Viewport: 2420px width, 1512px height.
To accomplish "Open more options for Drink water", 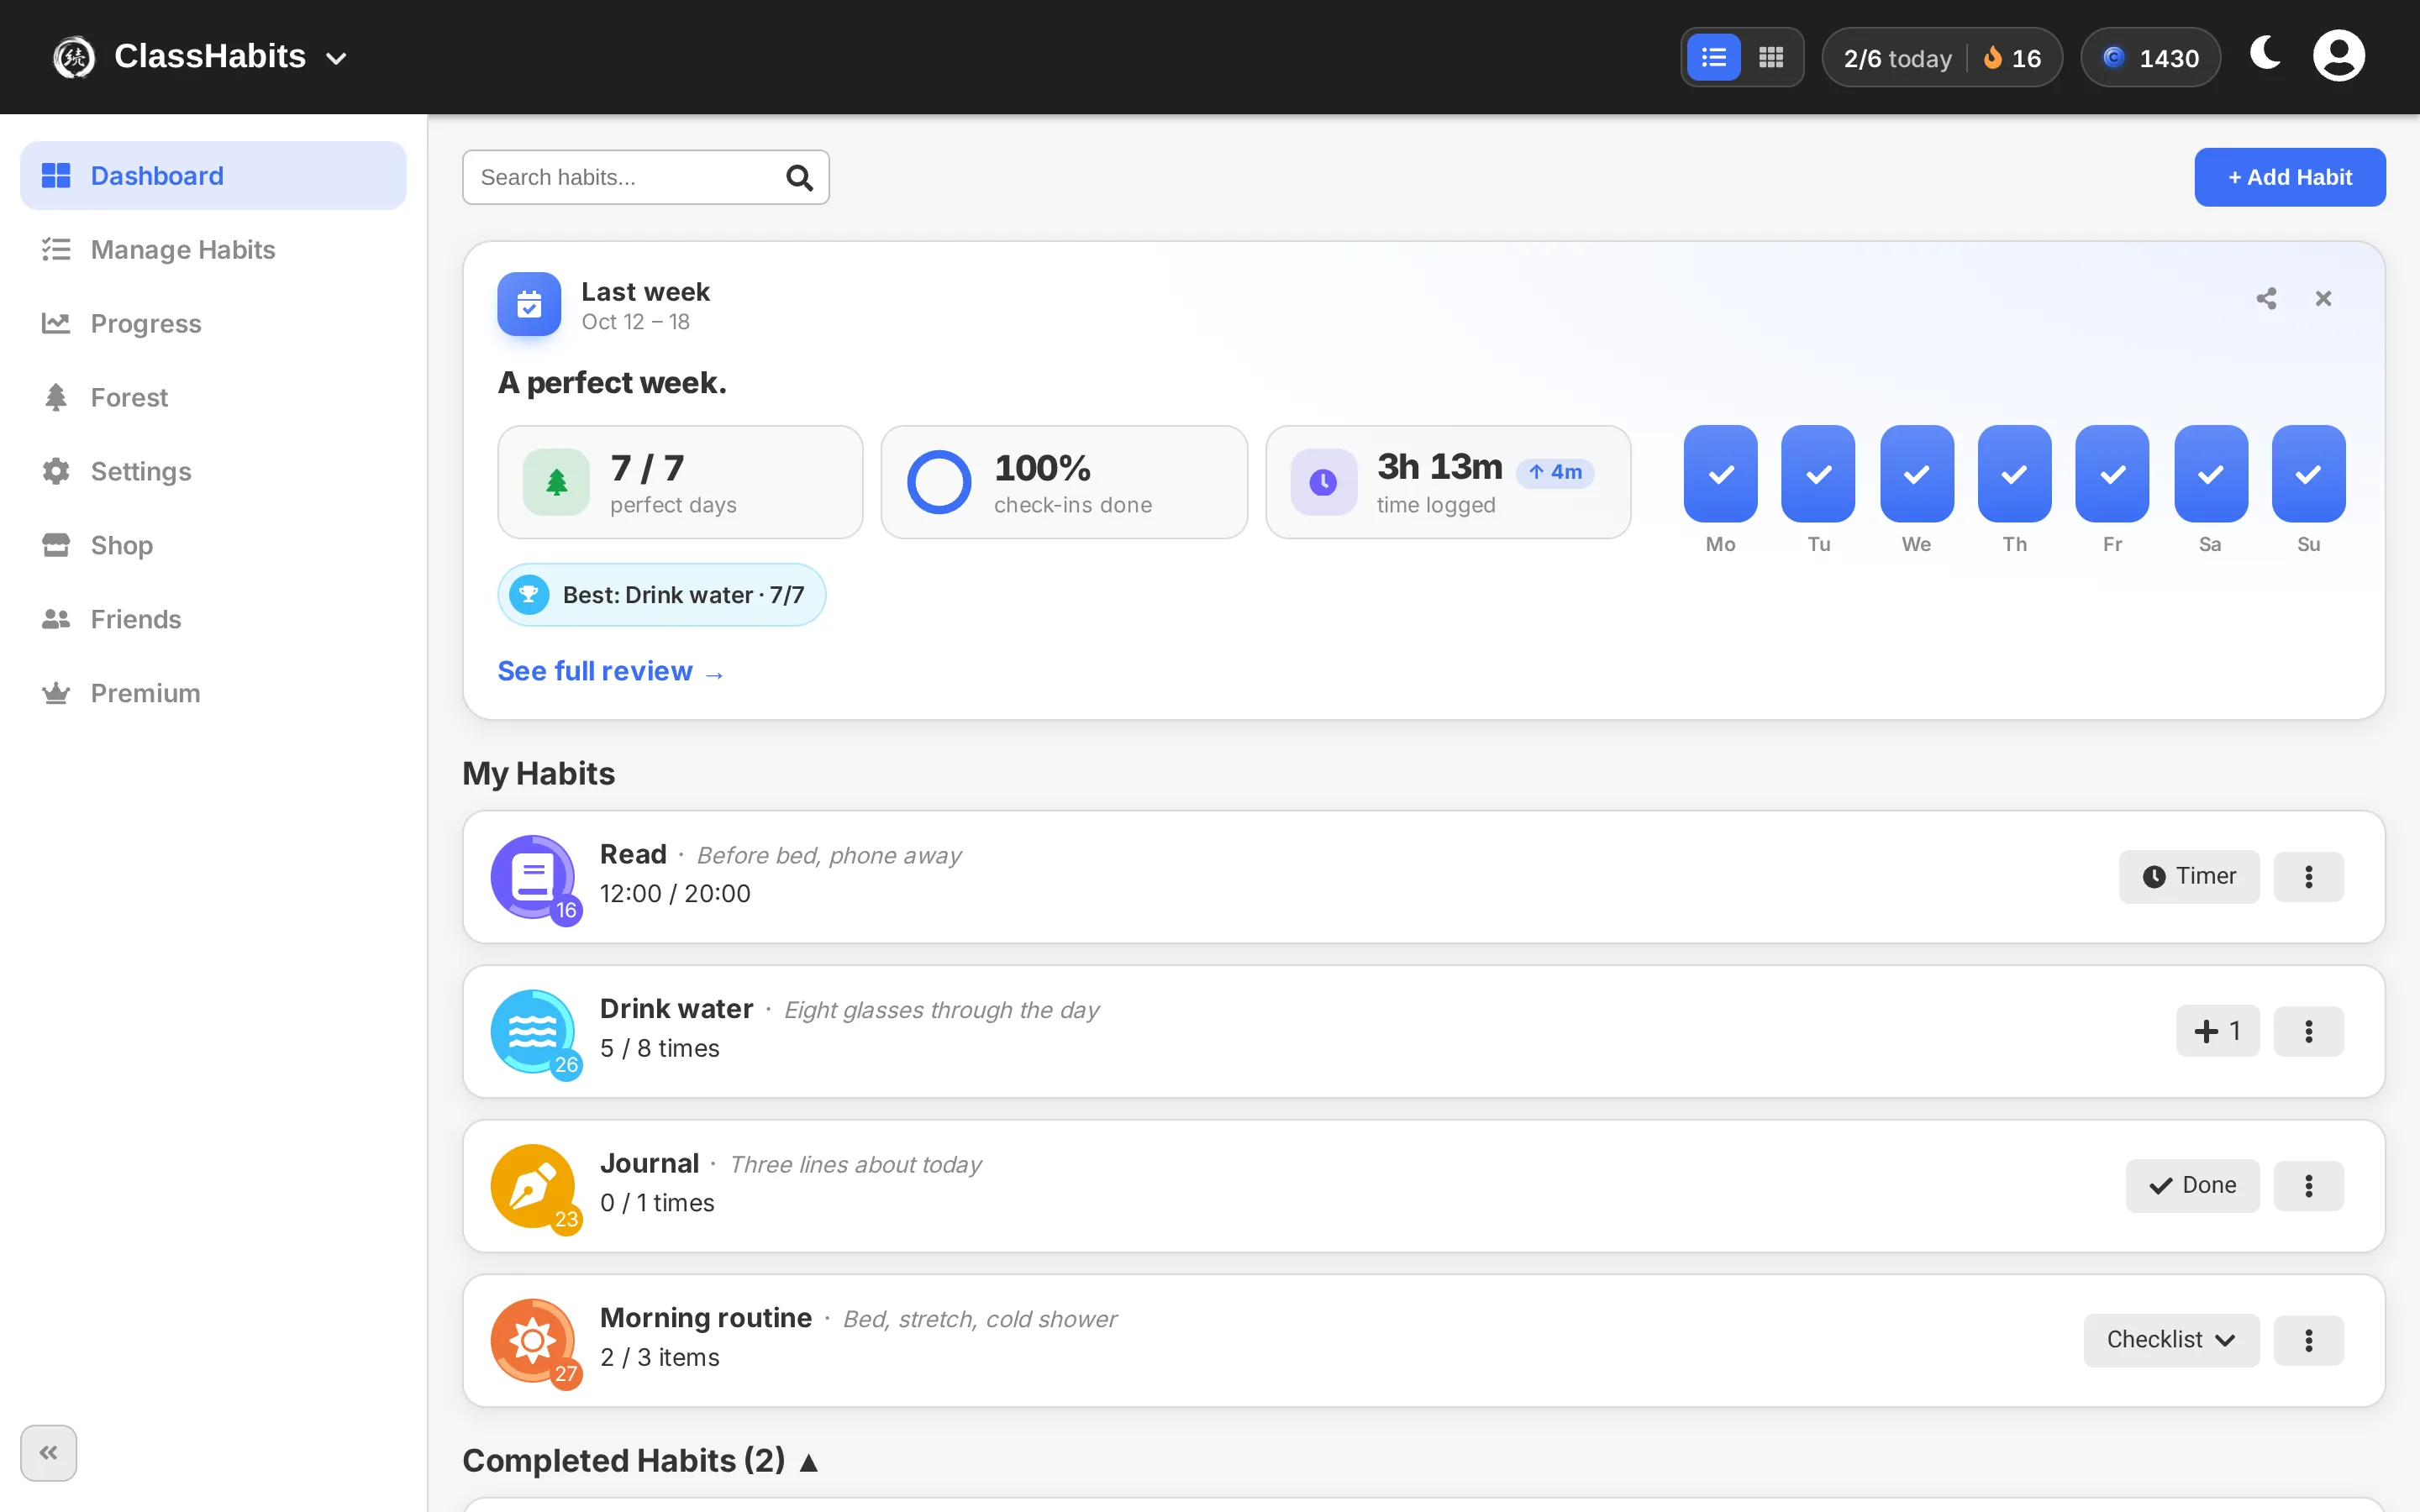I will 2308,1031.
